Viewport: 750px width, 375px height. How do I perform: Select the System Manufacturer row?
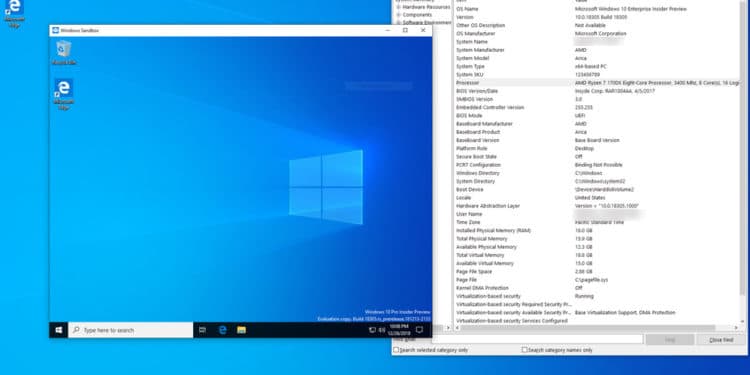point(597,50)
